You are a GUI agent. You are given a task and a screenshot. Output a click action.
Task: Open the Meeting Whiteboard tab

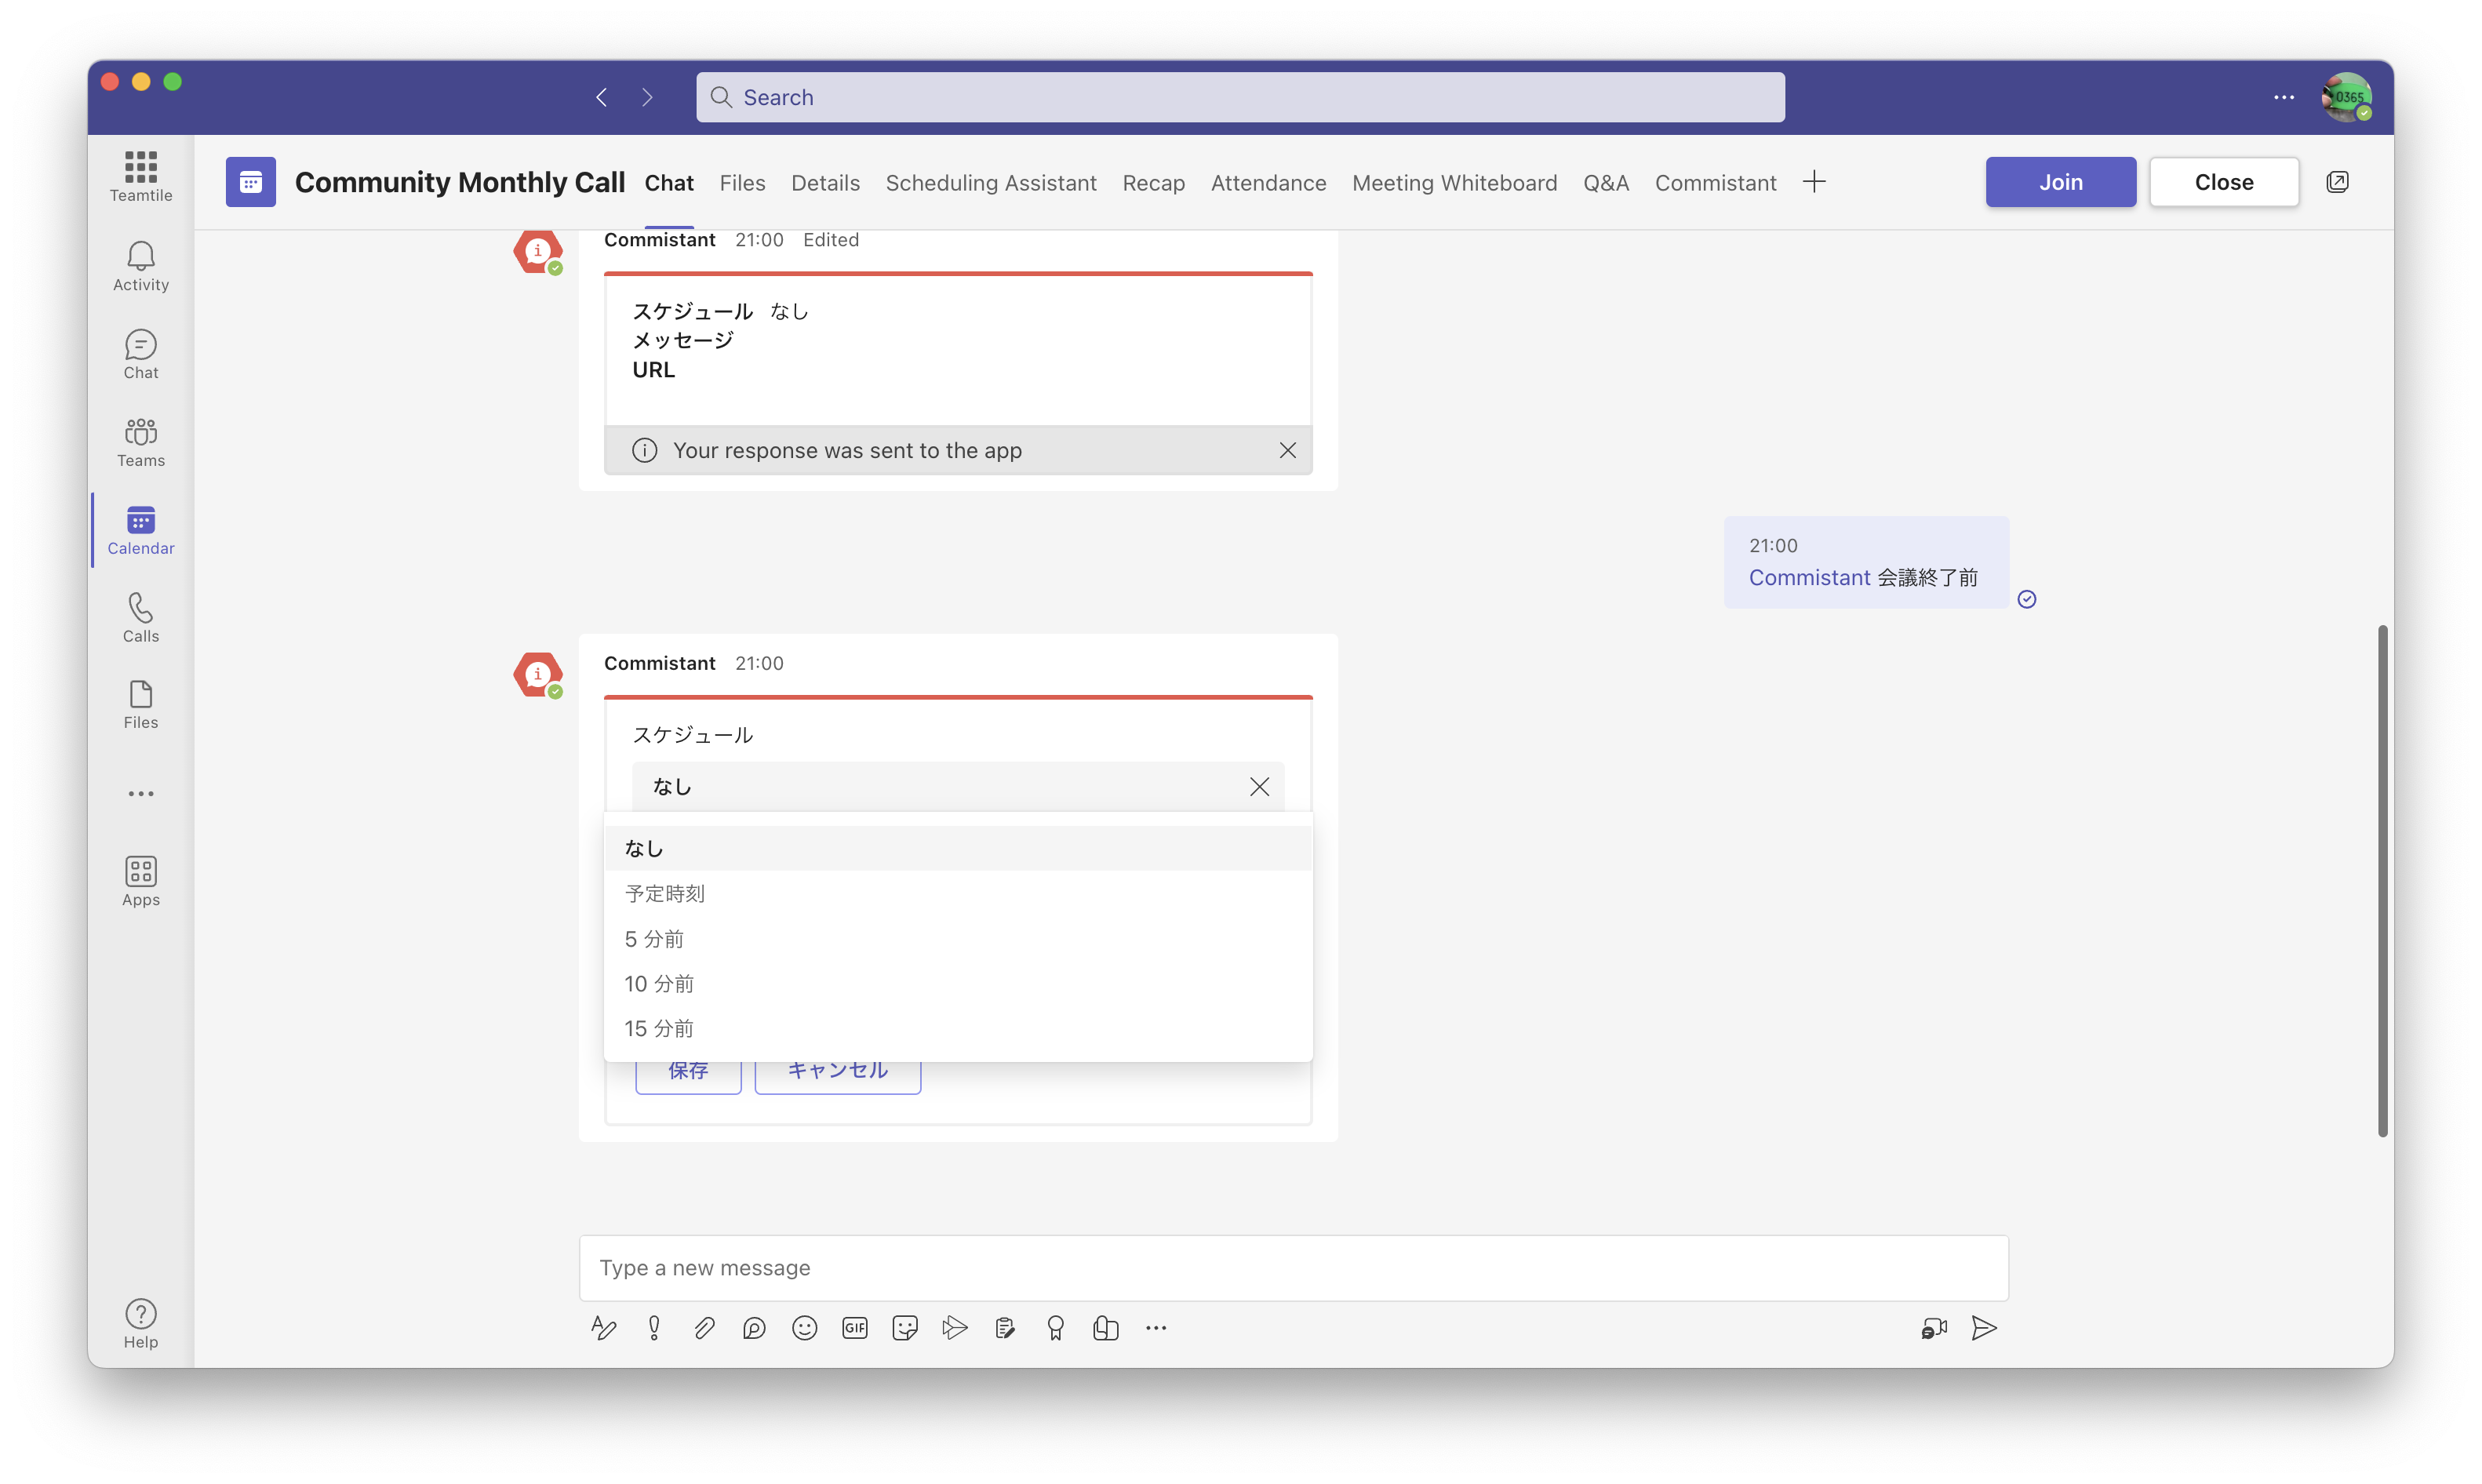1454,183
